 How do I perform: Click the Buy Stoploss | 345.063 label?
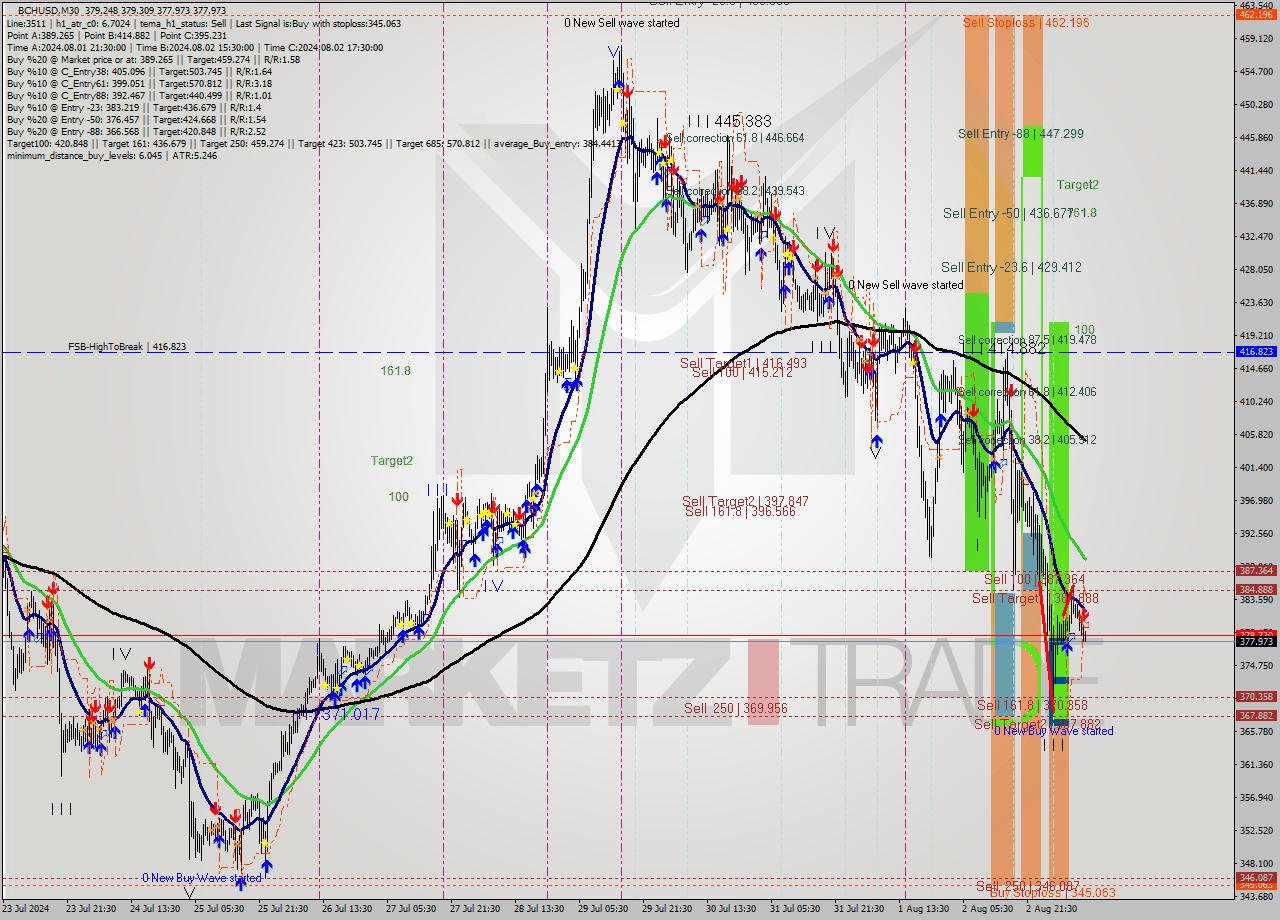coord(1052,892)
